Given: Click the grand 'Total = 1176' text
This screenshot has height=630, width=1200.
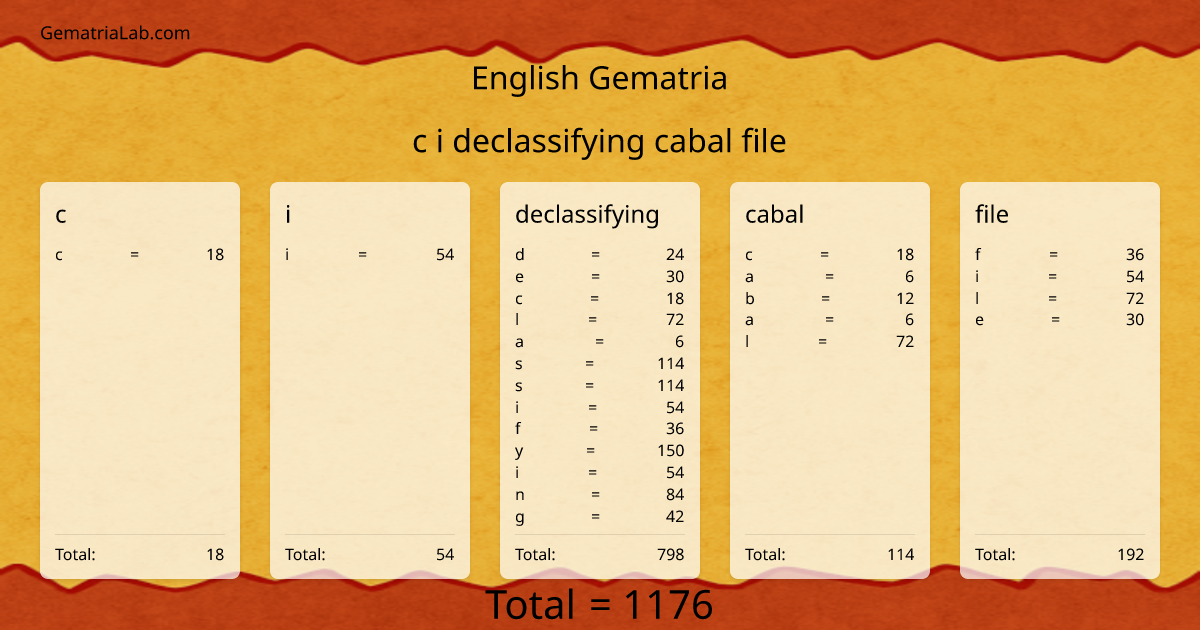Looking at the screenshot, I should tap(599, 605).
